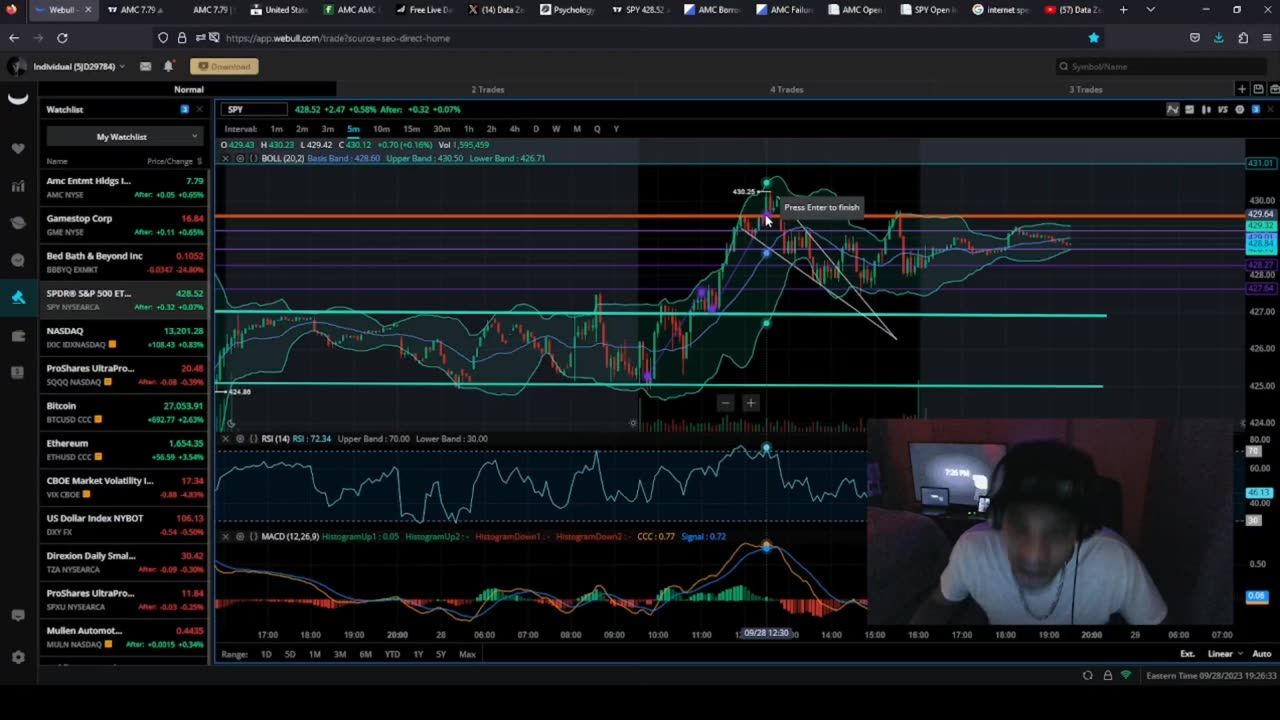Set chart interval to 1h

468,129
